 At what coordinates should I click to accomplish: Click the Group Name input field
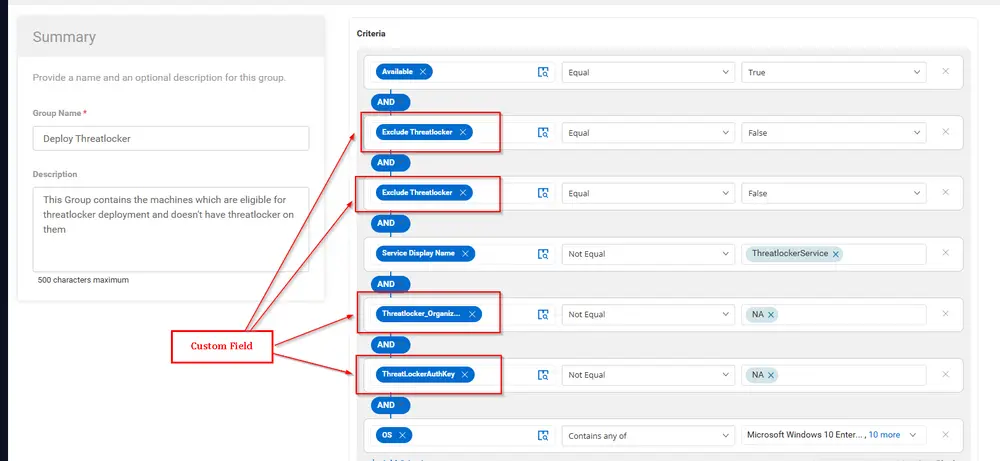click(x=171, y=138)
